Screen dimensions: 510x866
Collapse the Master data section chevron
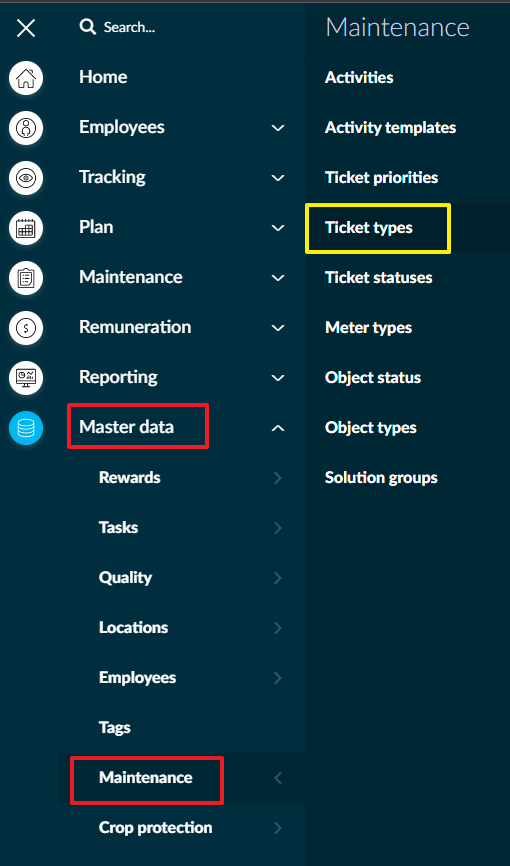(x=278, y=427)
